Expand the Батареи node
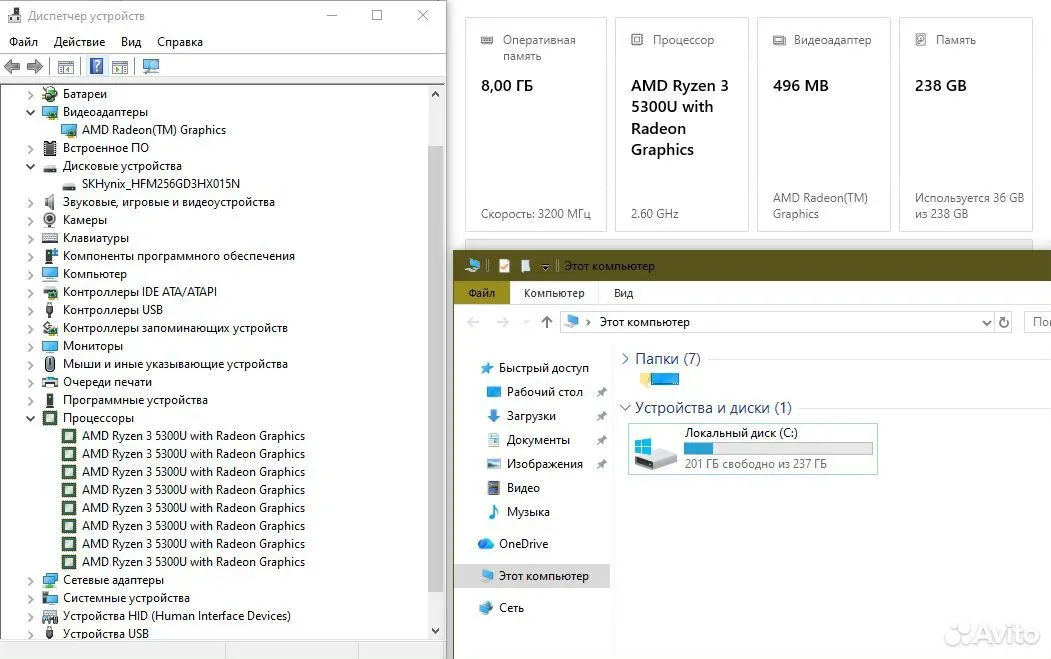This screenshot has width=1051, height=659. pos(30,95)
